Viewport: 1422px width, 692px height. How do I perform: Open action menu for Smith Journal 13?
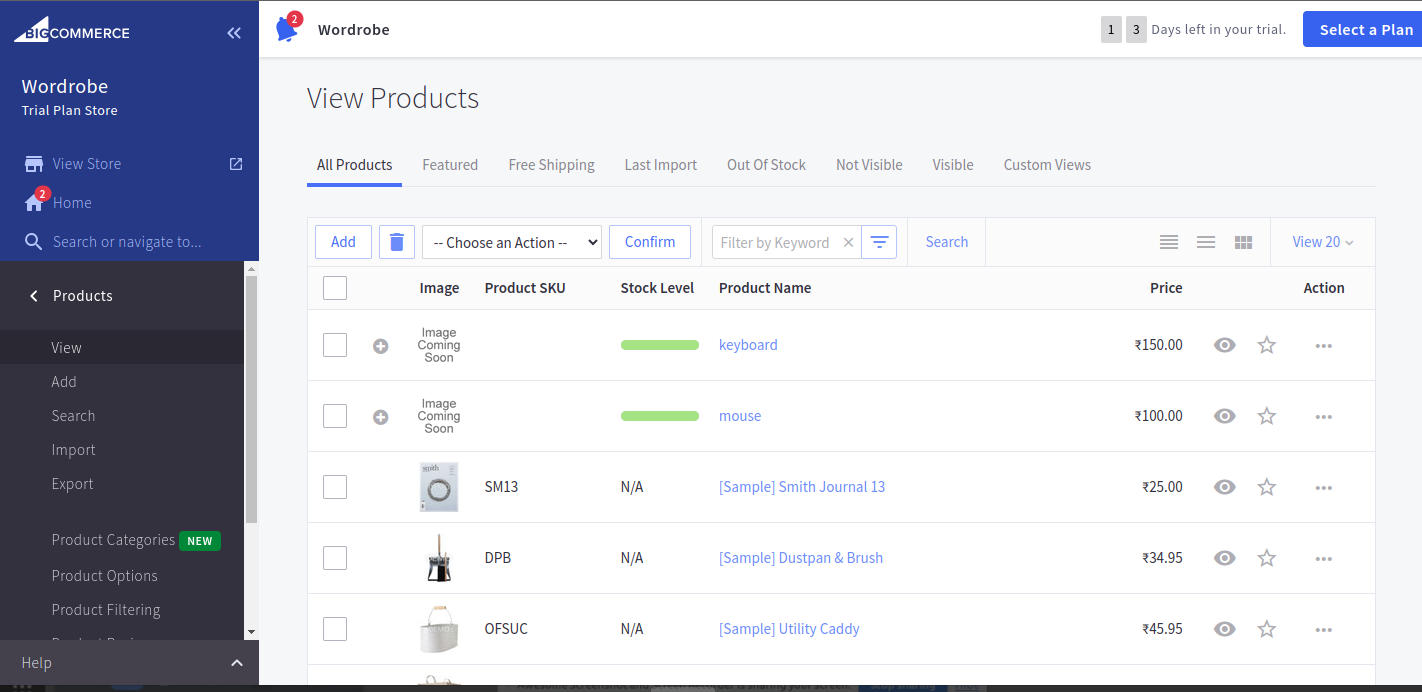[x=1324, y=487]
